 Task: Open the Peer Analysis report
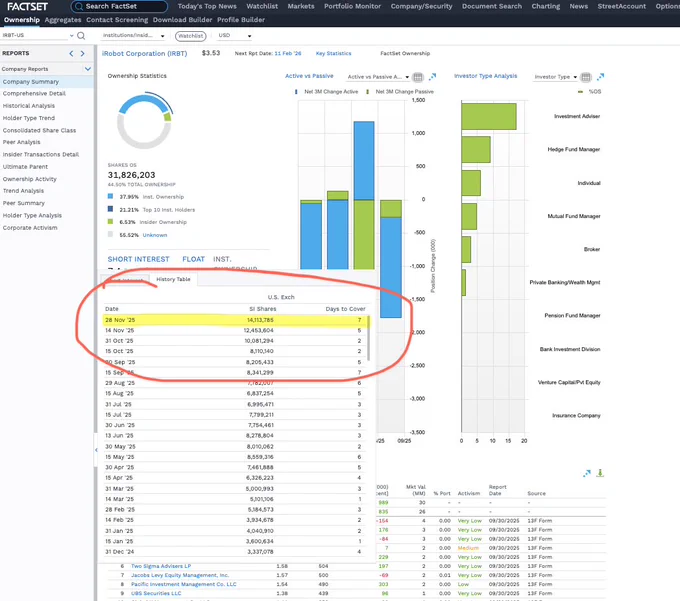coord(21,142)
